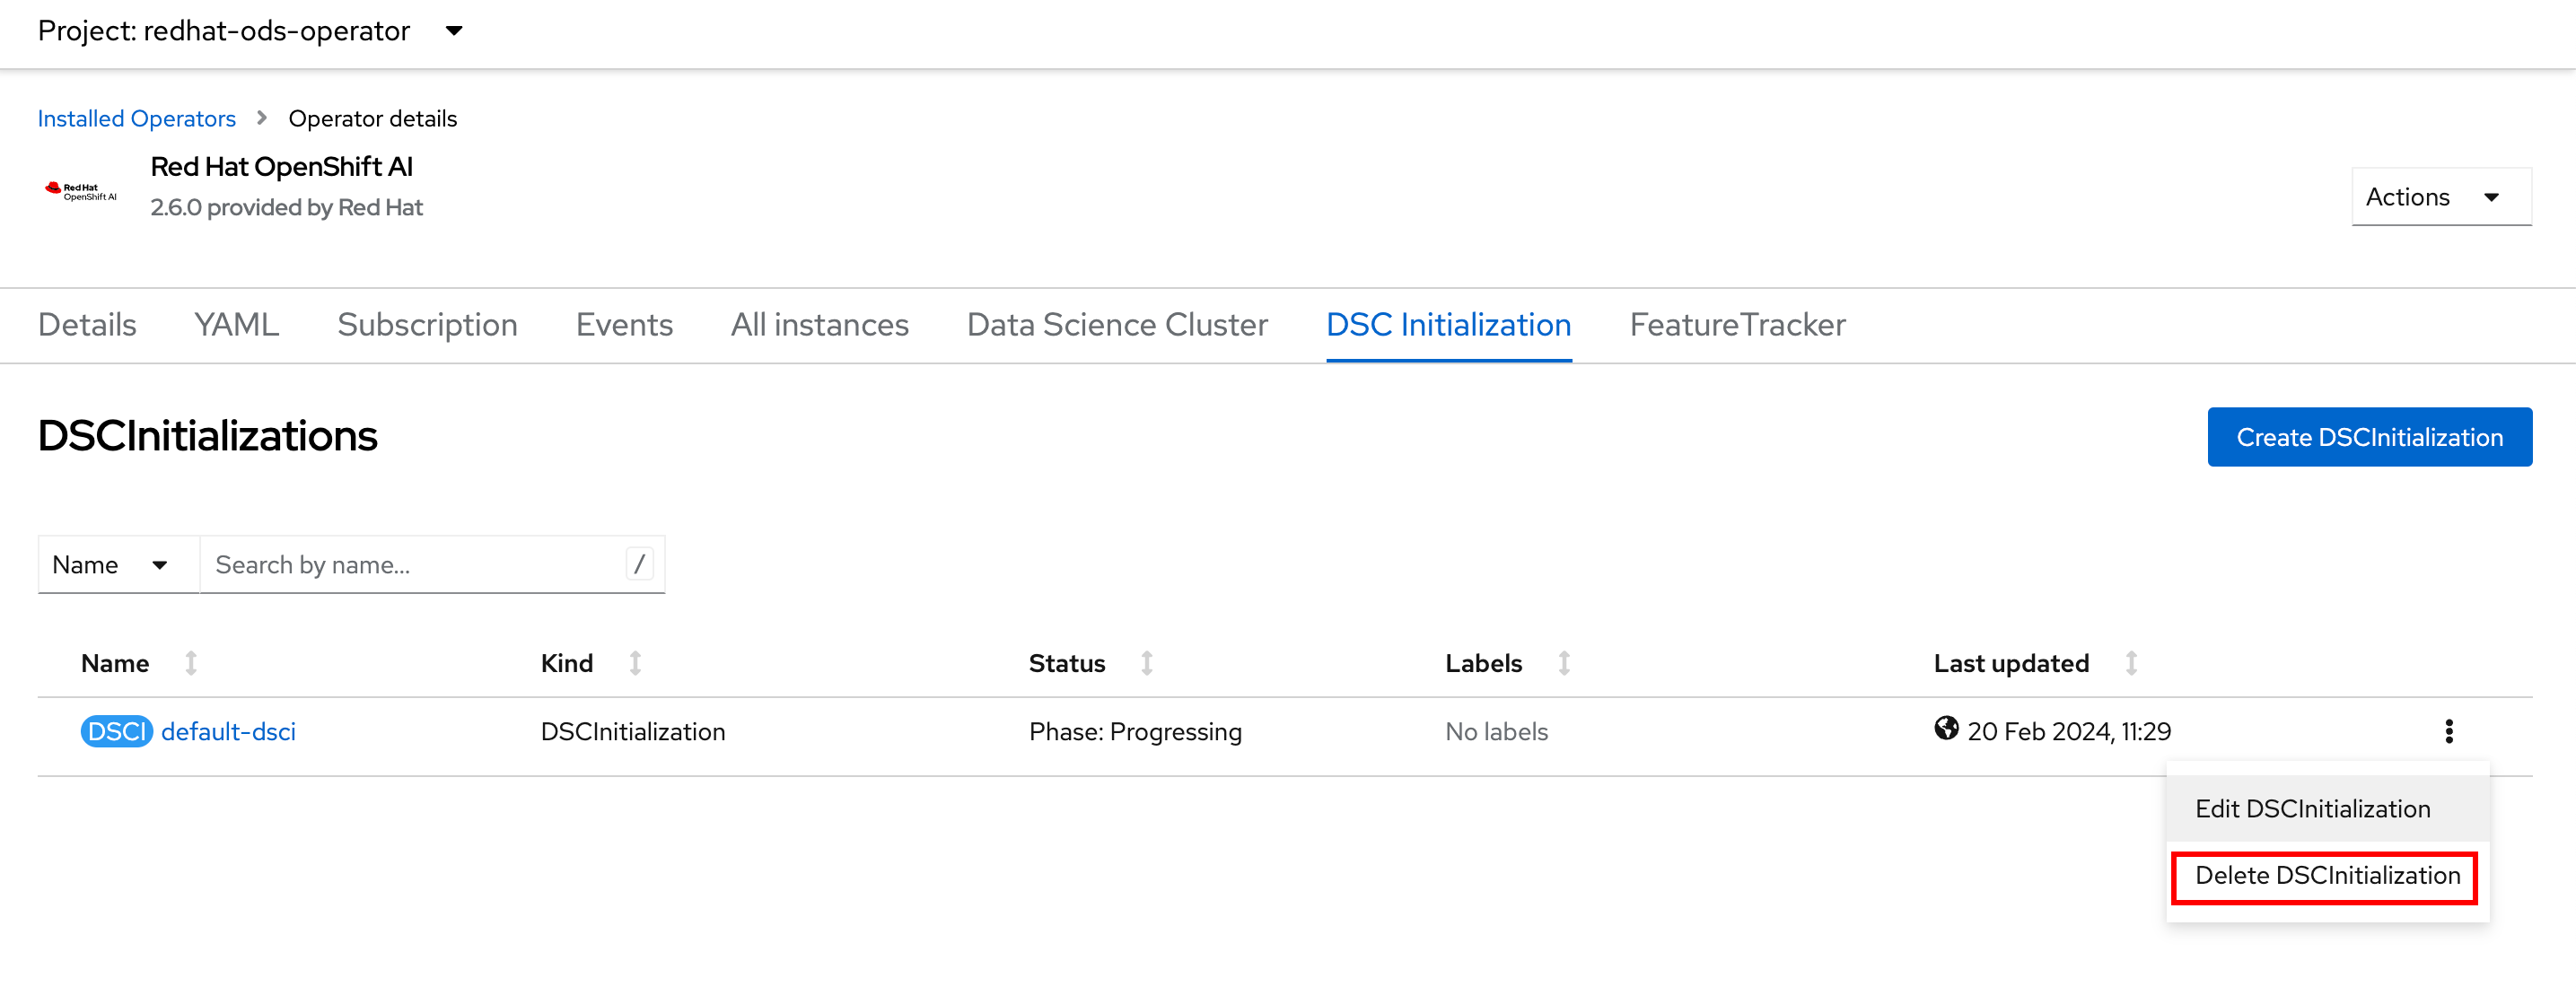Screen dimensions: 2576x987
Task: Open the kebab menu for default-dsci row
Action: coord(2449,731)
